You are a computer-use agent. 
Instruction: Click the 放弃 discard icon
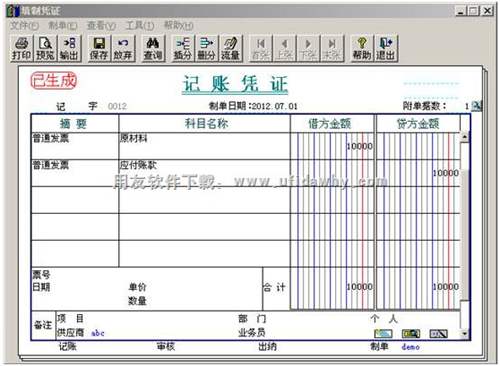(123, 49)
